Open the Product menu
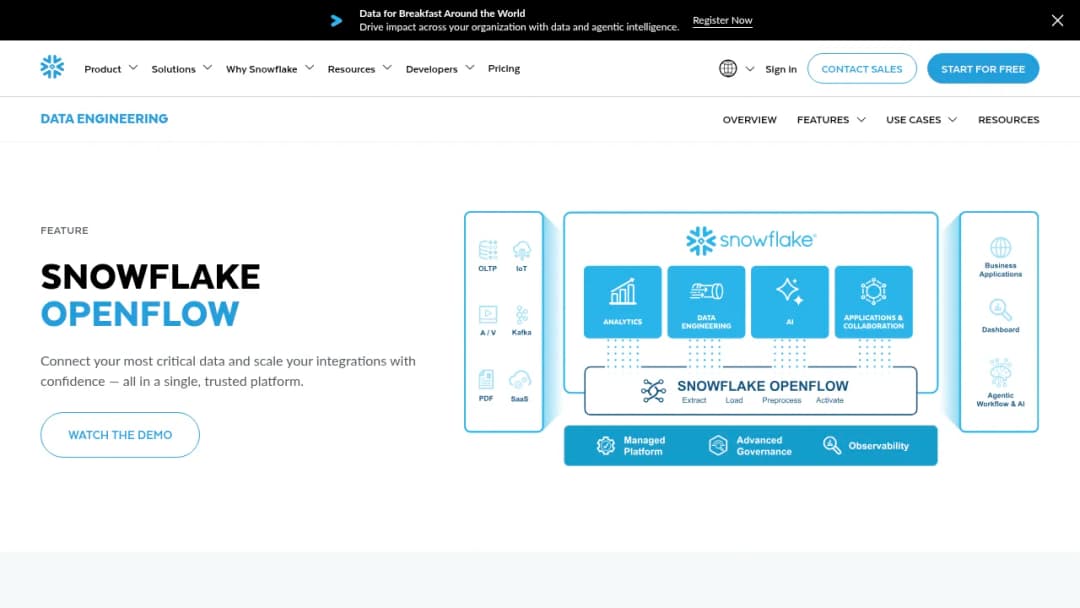 (x=103, y=69)
